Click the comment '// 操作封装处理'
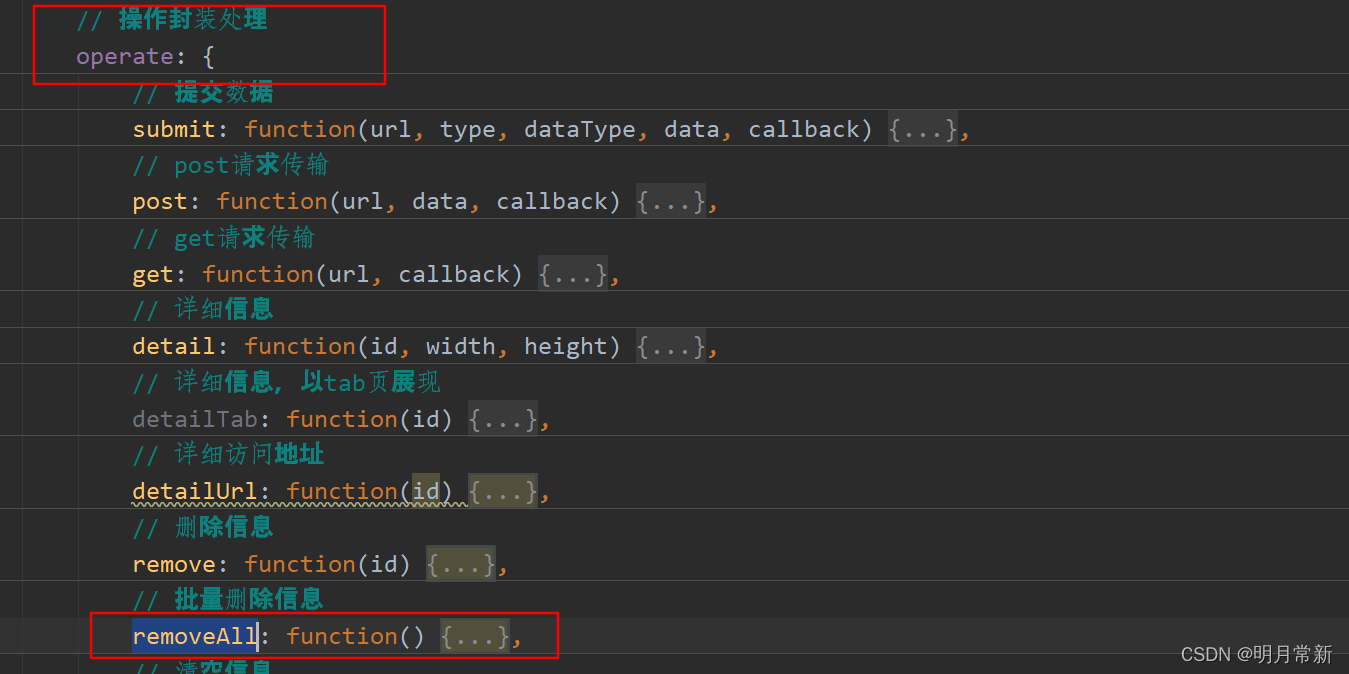Screen dimensions: 1349x674 [171, 19]
